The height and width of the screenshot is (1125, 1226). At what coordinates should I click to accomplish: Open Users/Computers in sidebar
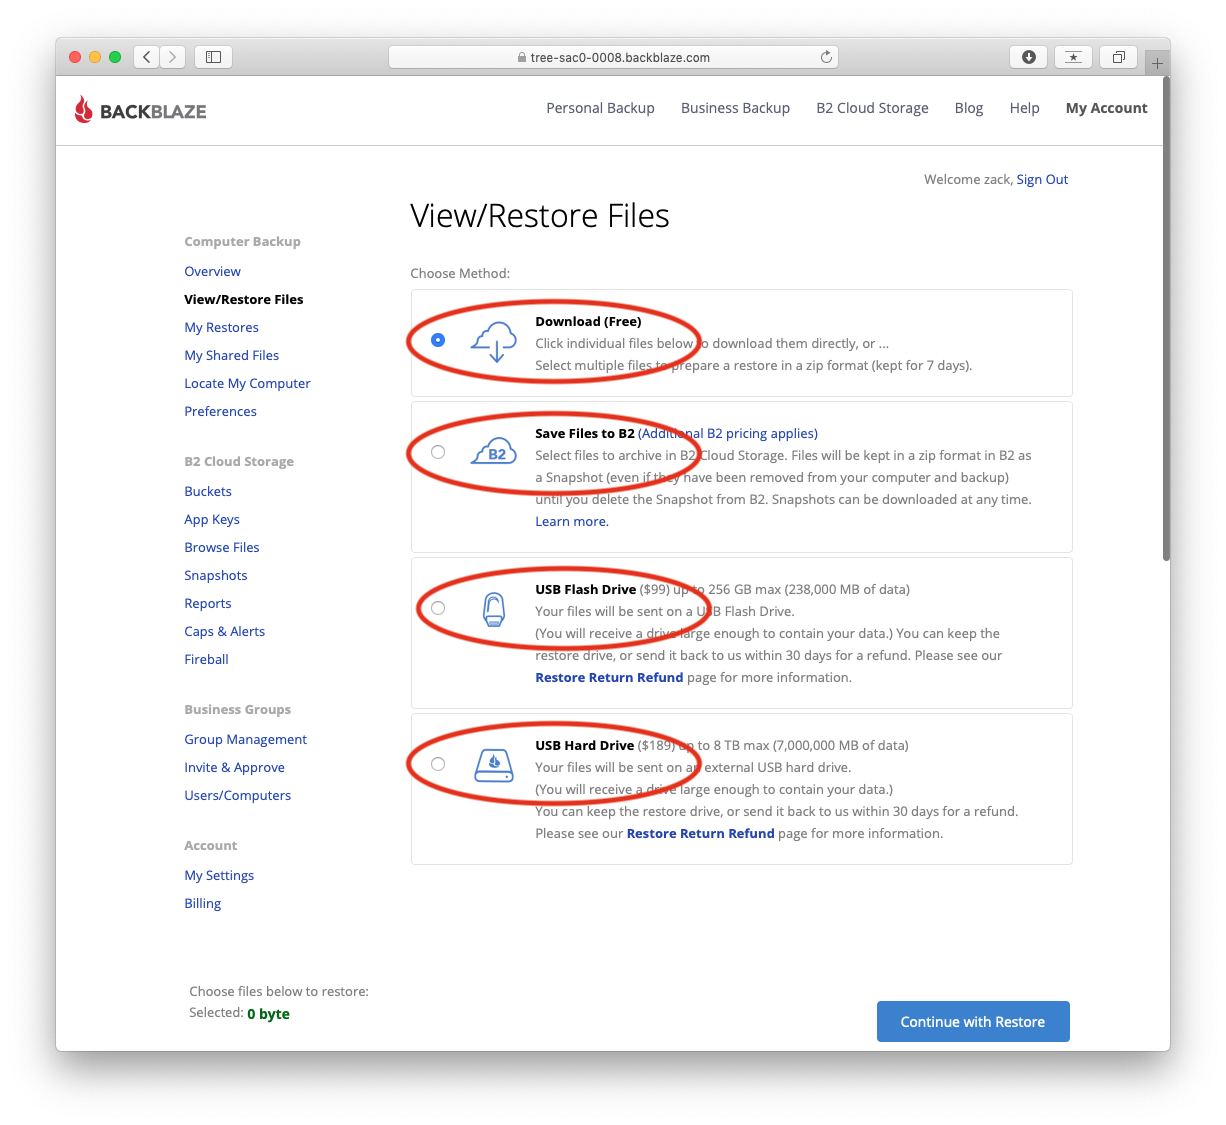[x=238, y=795]
